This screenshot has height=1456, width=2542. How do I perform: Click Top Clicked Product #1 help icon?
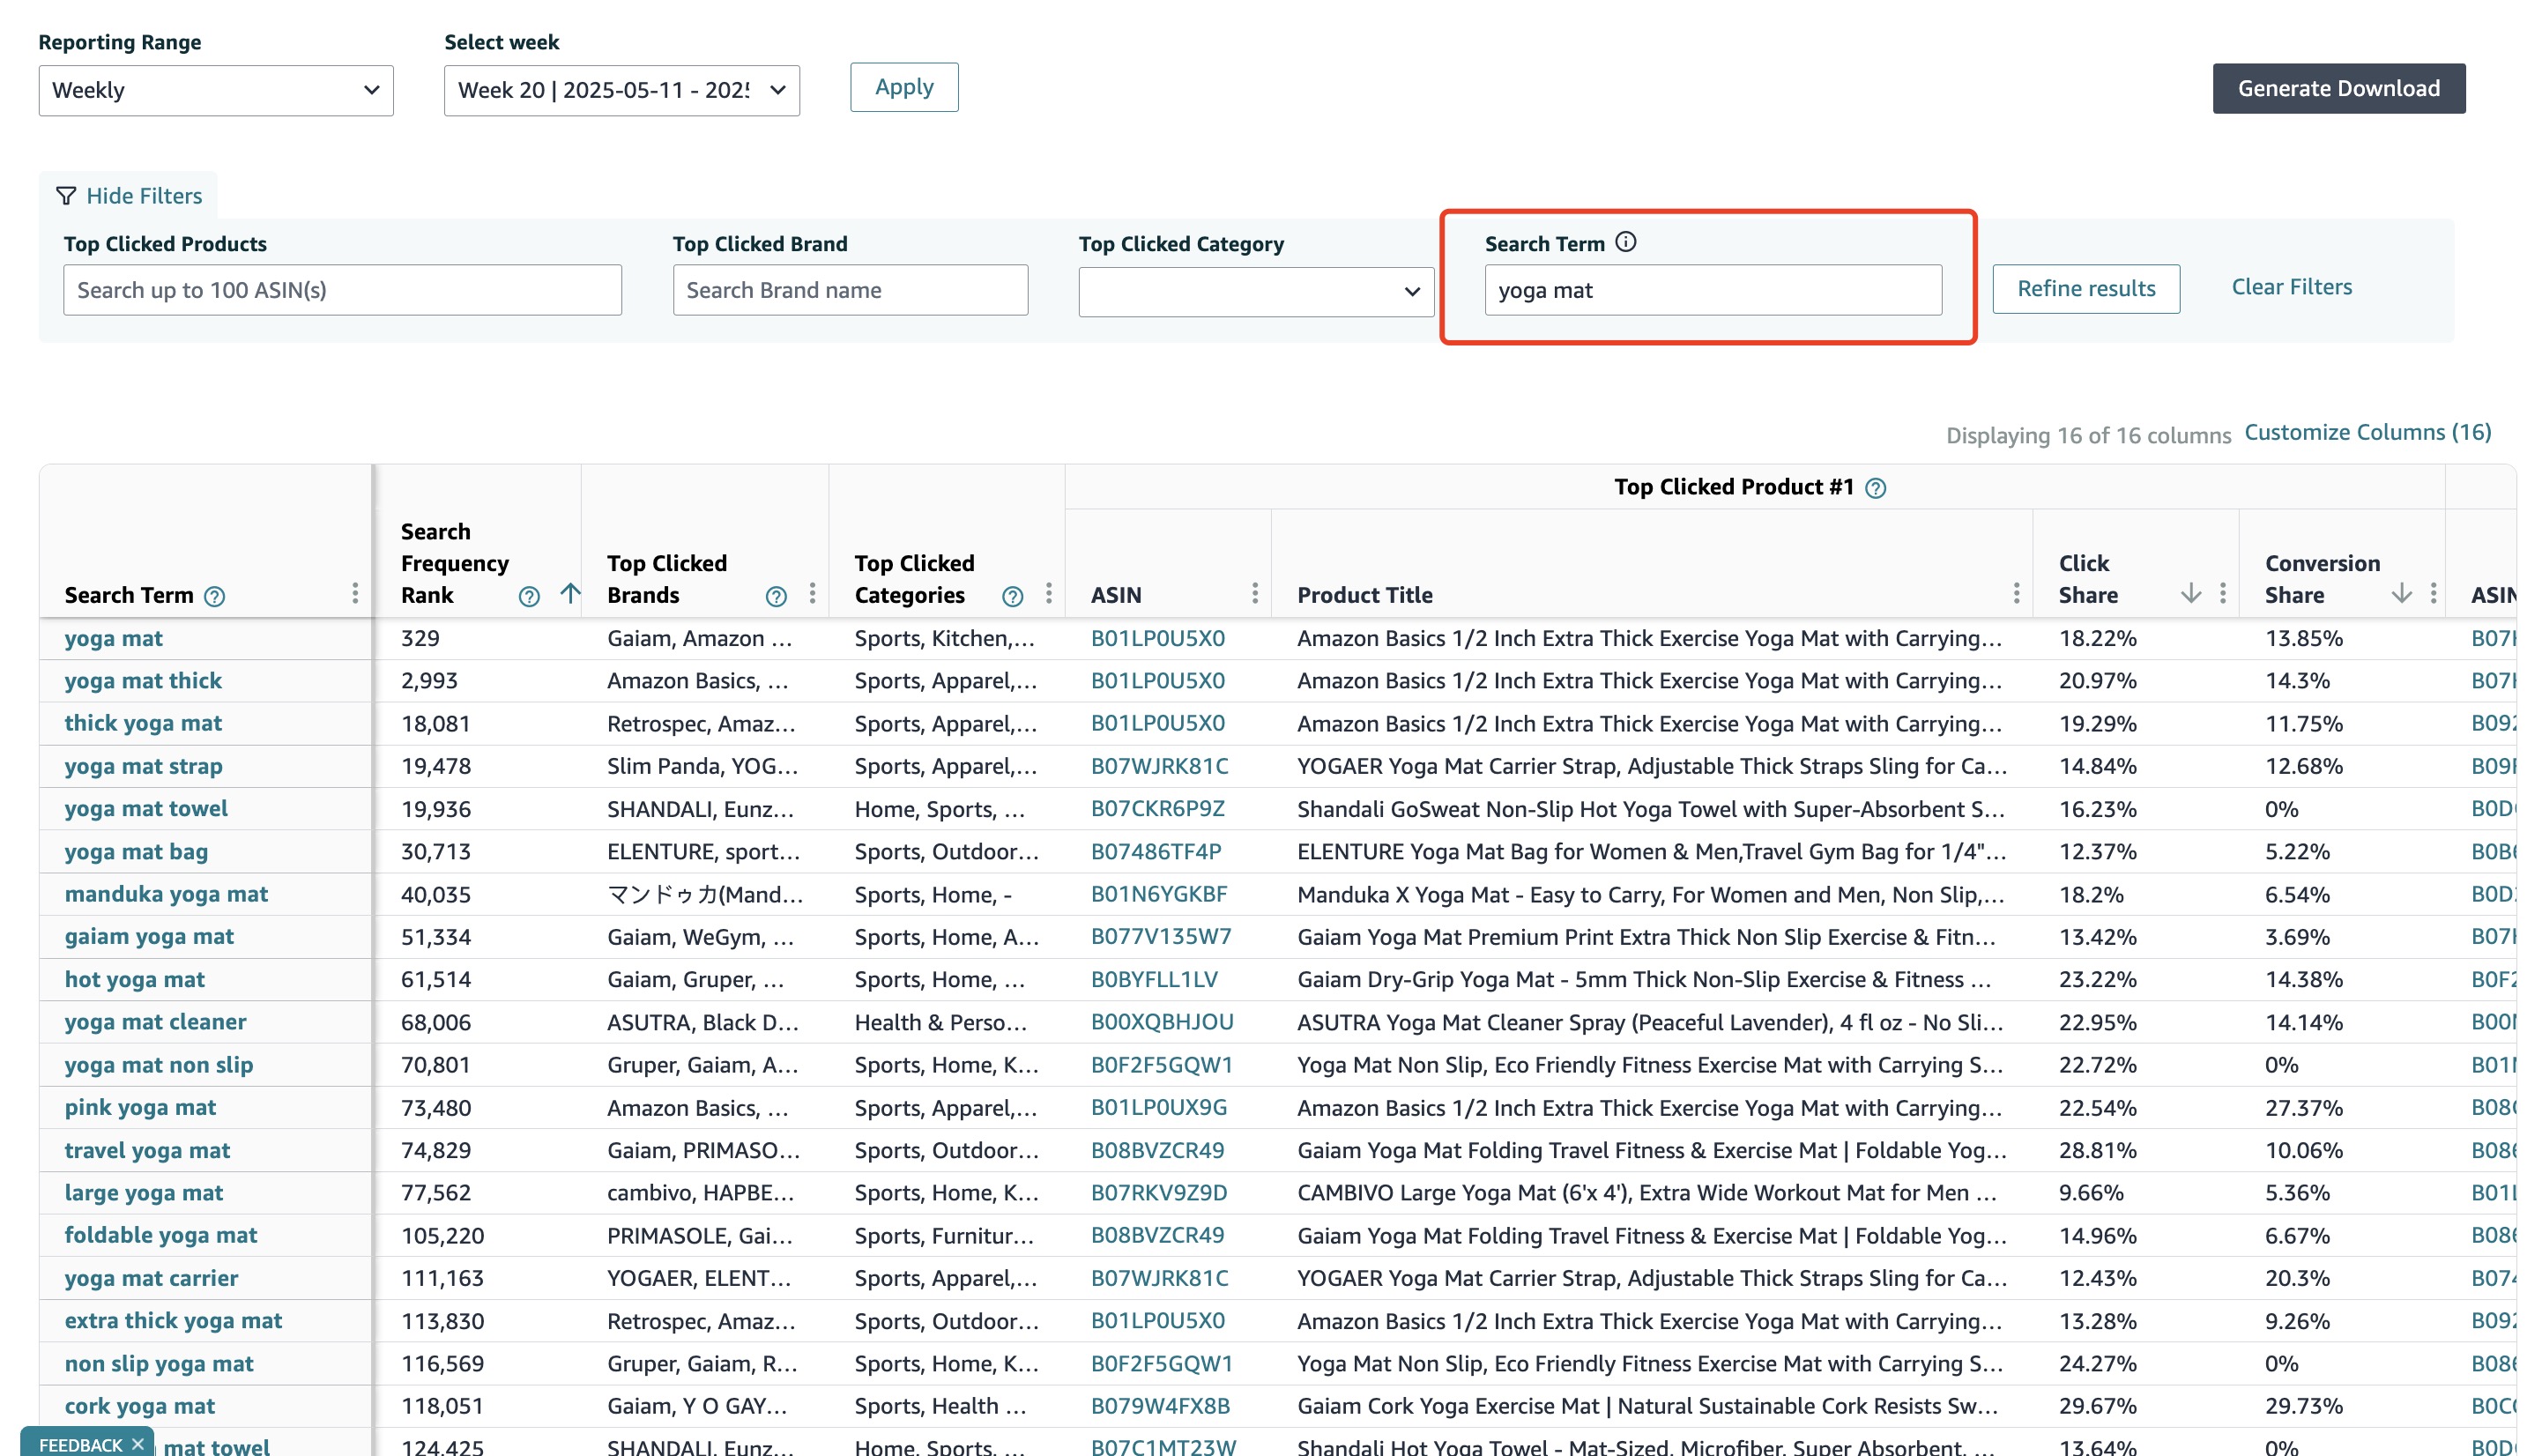tap(1876, 488)
